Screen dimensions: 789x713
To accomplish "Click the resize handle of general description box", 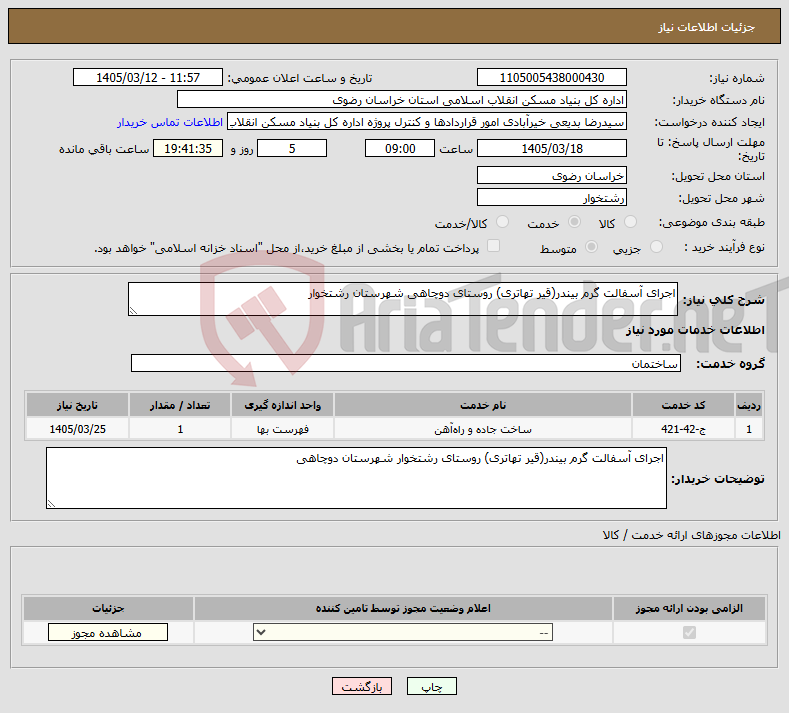I will pyautogui.click(x=133, y=311).
